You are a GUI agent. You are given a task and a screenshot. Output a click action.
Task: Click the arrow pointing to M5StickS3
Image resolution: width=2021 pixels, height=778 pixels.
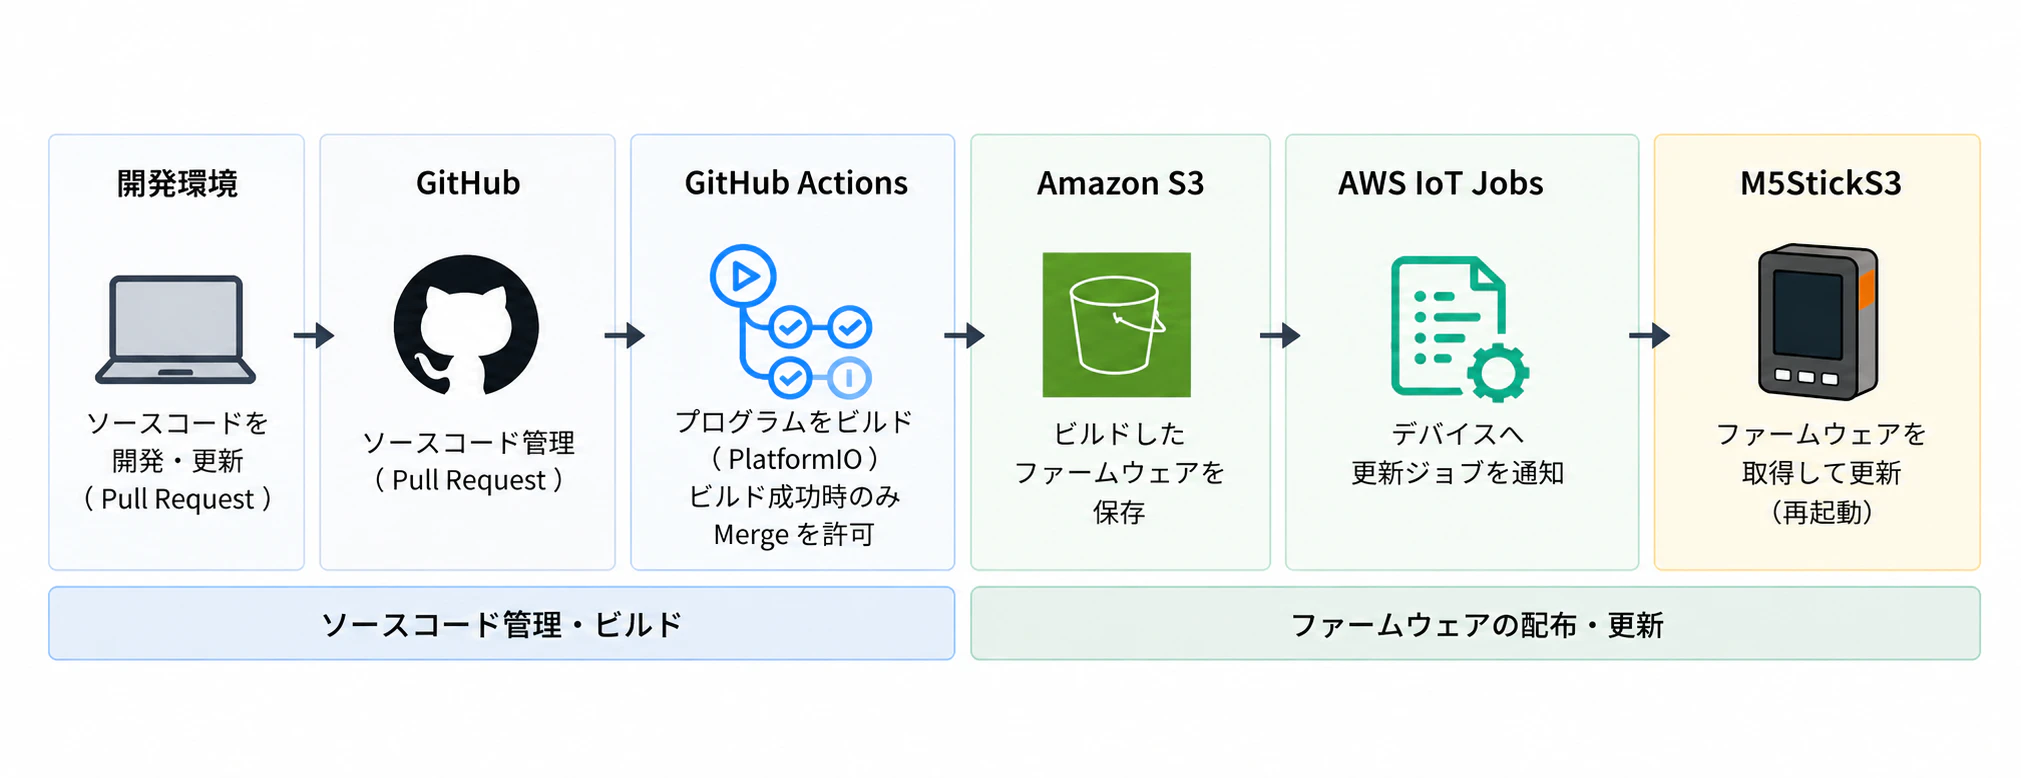1649,335
